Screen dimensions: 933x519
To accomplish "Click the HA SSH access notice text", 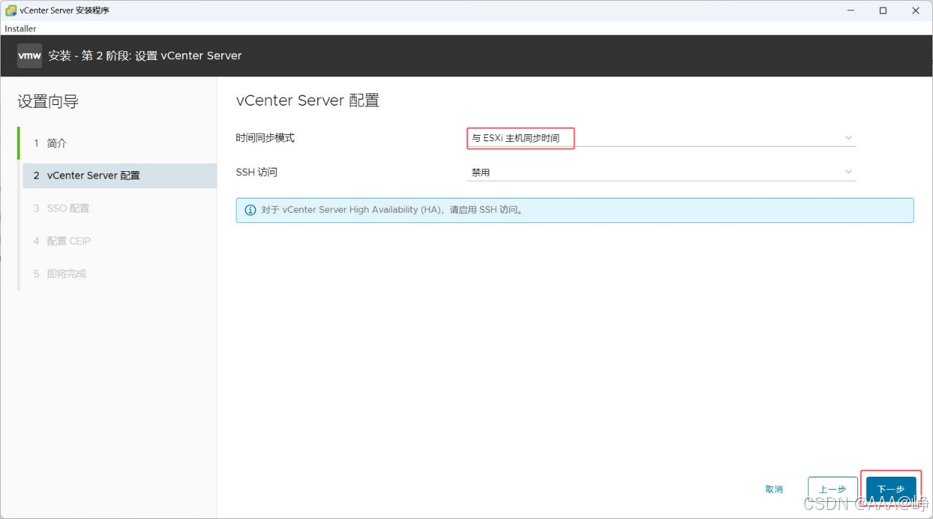I will click(392, 210).
